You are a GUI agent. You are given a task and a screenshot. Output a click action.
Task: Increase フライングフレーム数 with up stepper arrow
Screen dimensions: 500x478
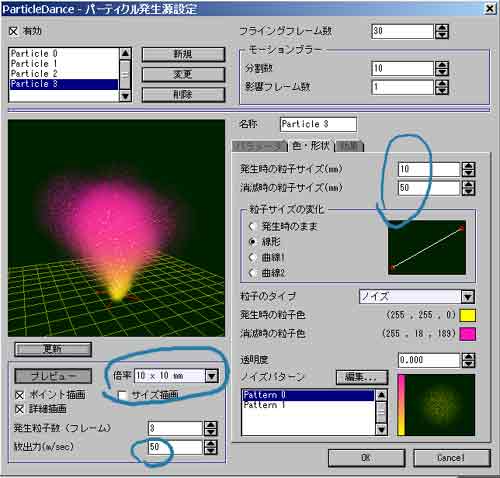442,28
